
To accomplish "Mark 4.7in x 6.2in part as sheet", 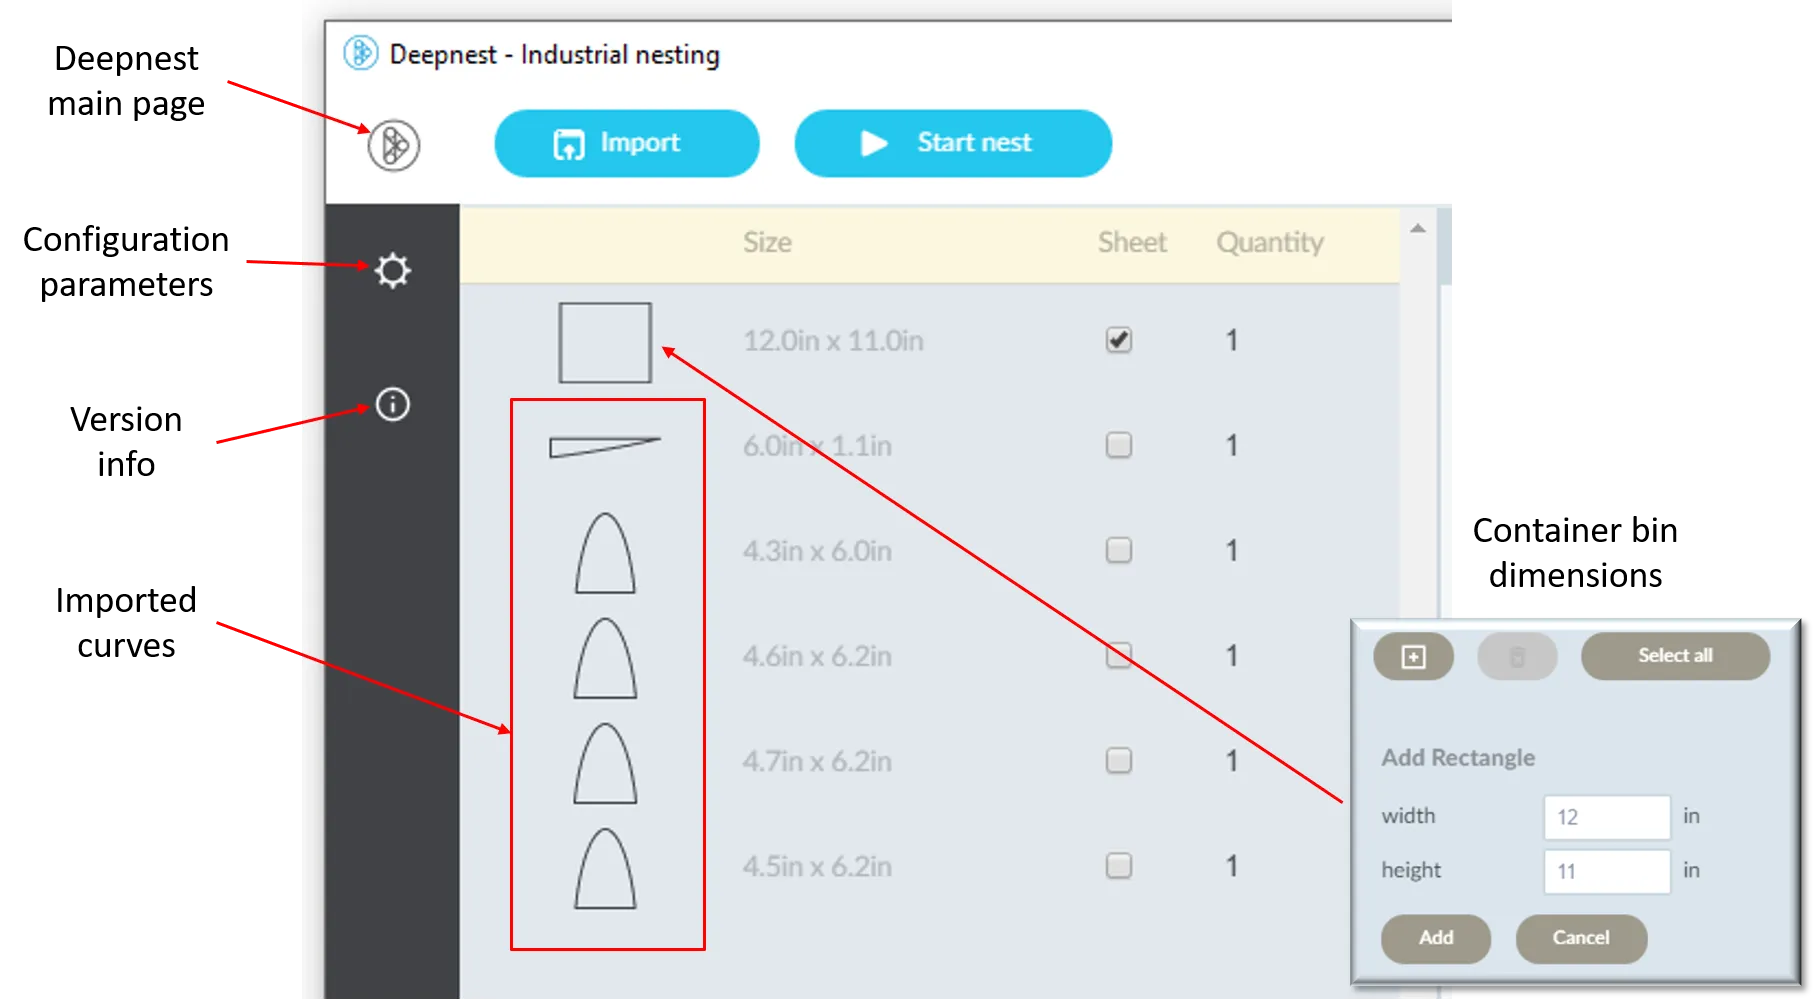I will point(1119,761).
